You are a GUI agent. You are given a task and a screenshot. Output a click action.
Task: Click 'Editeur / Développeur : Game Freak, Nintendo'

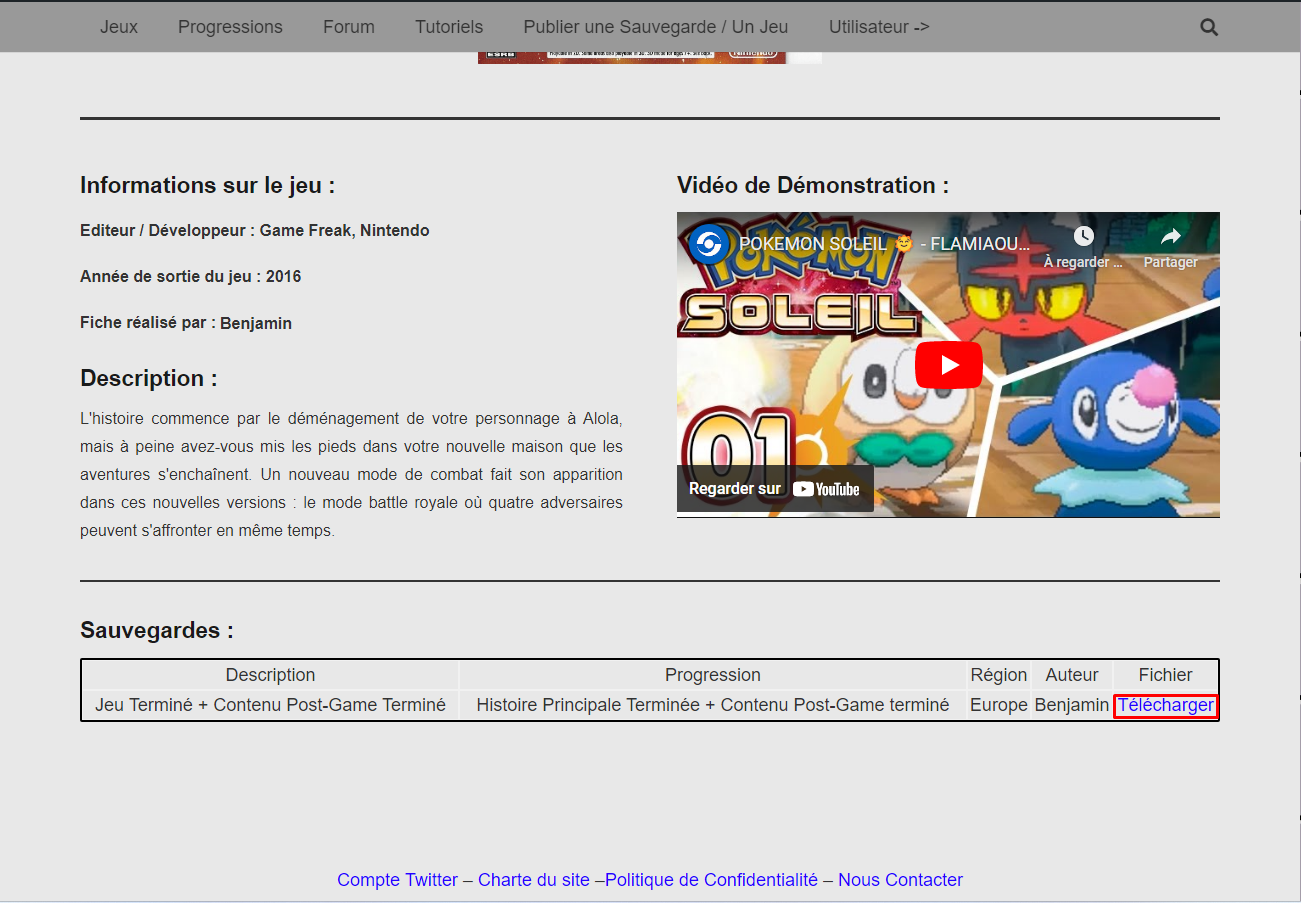(255, 230)
